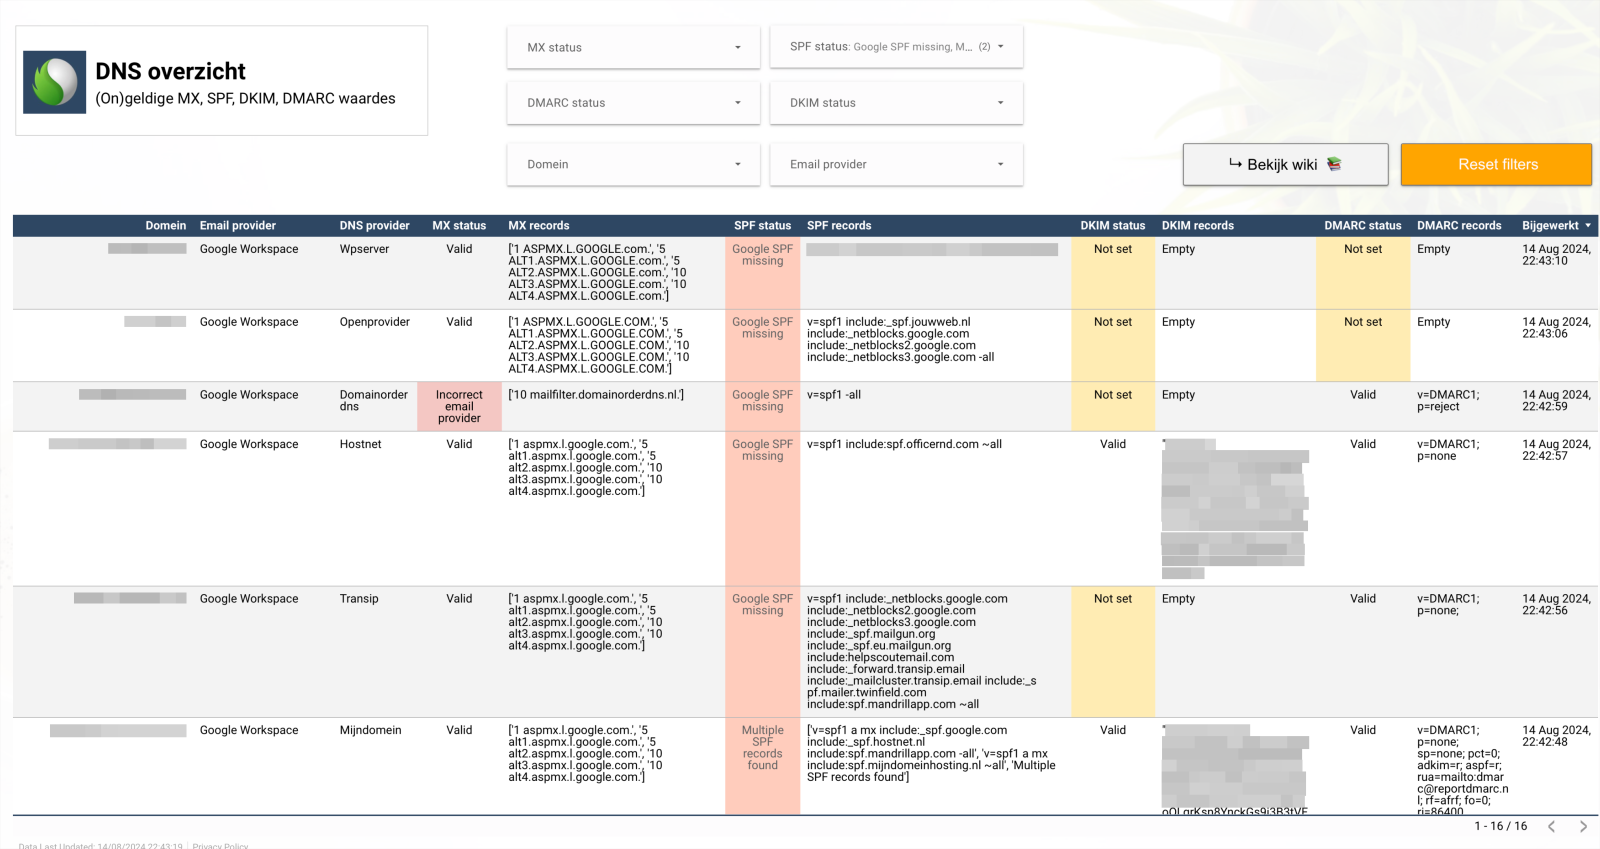This screenshot has width=1600, height=849.
Task: Go to previous table page arrow
Action: click(1552, 826)
